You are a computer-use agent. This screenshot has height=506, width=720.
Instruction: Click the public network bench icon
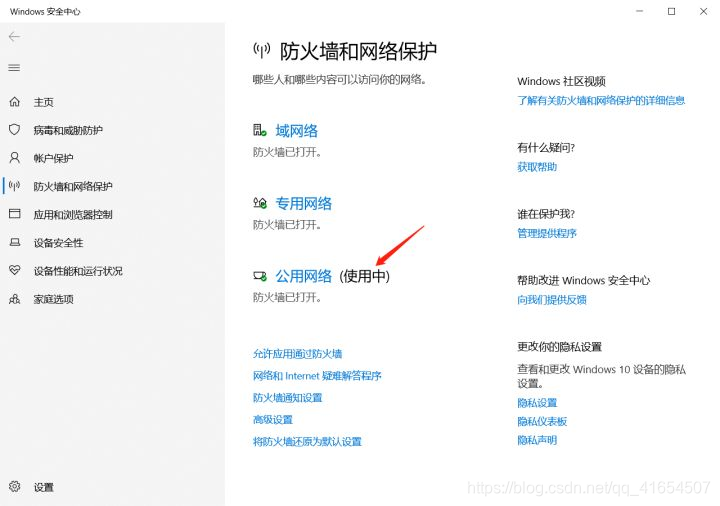point(260,276)
